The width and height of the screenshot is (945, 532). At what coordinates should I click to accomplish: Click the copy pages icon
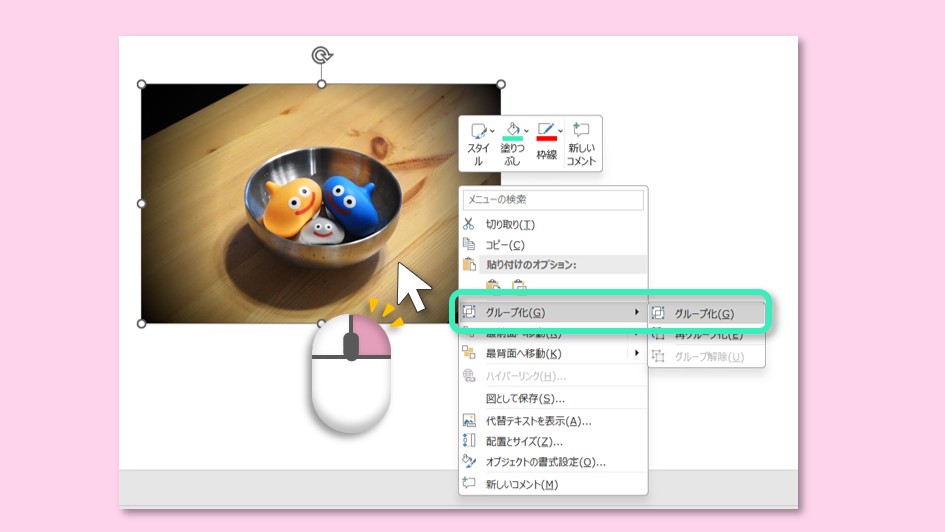click(468, 244)
